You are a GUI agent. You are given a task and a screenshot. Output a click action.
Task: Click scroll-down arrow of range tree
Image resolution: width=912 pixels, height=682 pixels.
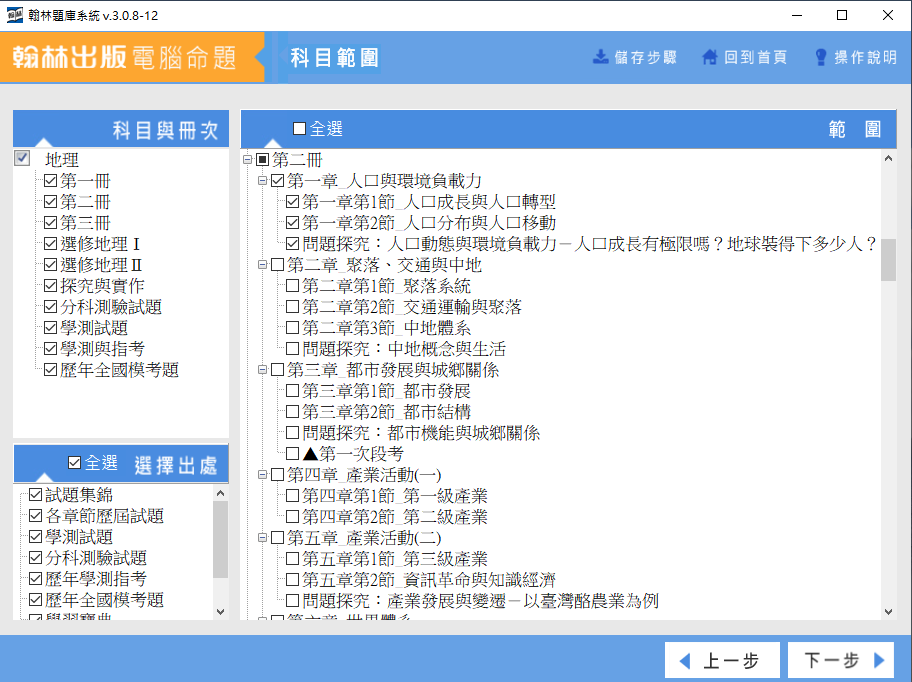click(x=888, y=611)
